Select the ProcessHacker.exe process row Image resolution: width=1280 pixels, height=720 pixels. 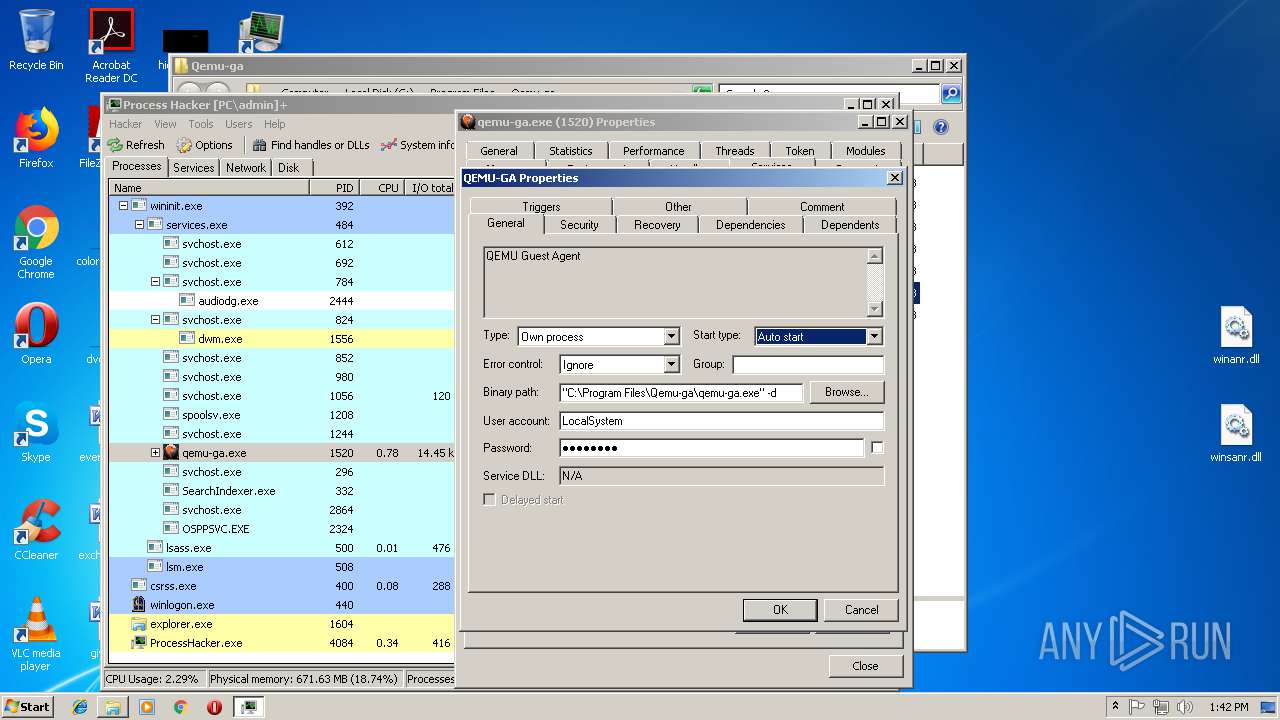(281, 642)
